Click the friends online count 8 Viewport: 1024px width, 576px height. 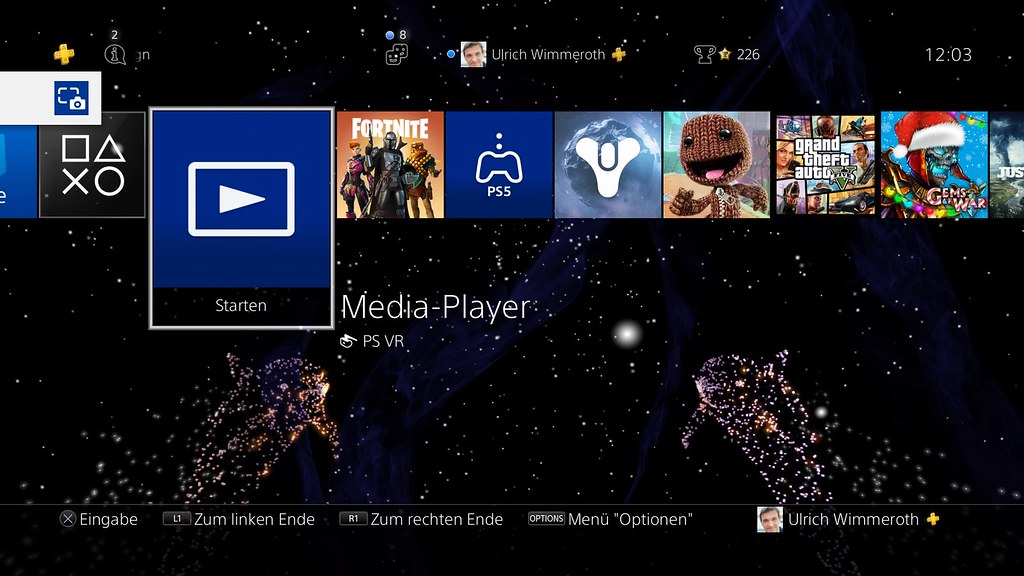coord(402,35)
